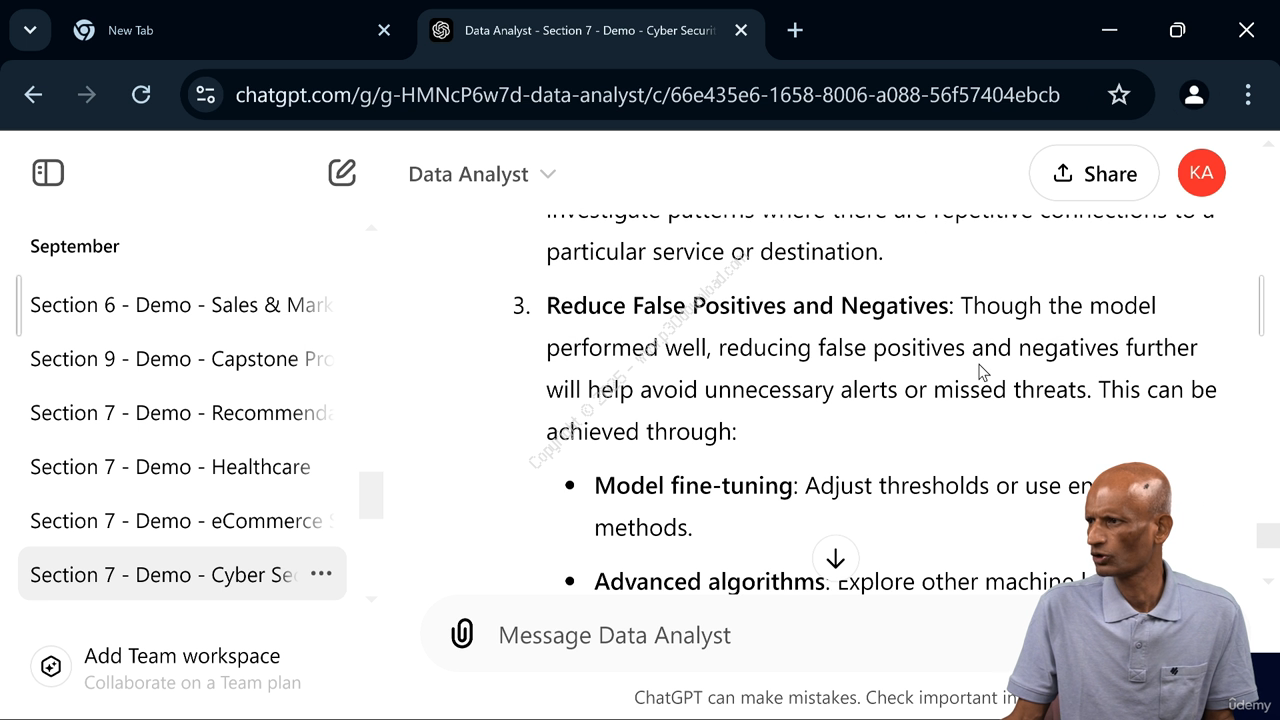Open the KA account avatar menu
The height and width of the screenshot is (720, 1280).
point(1201,173)
